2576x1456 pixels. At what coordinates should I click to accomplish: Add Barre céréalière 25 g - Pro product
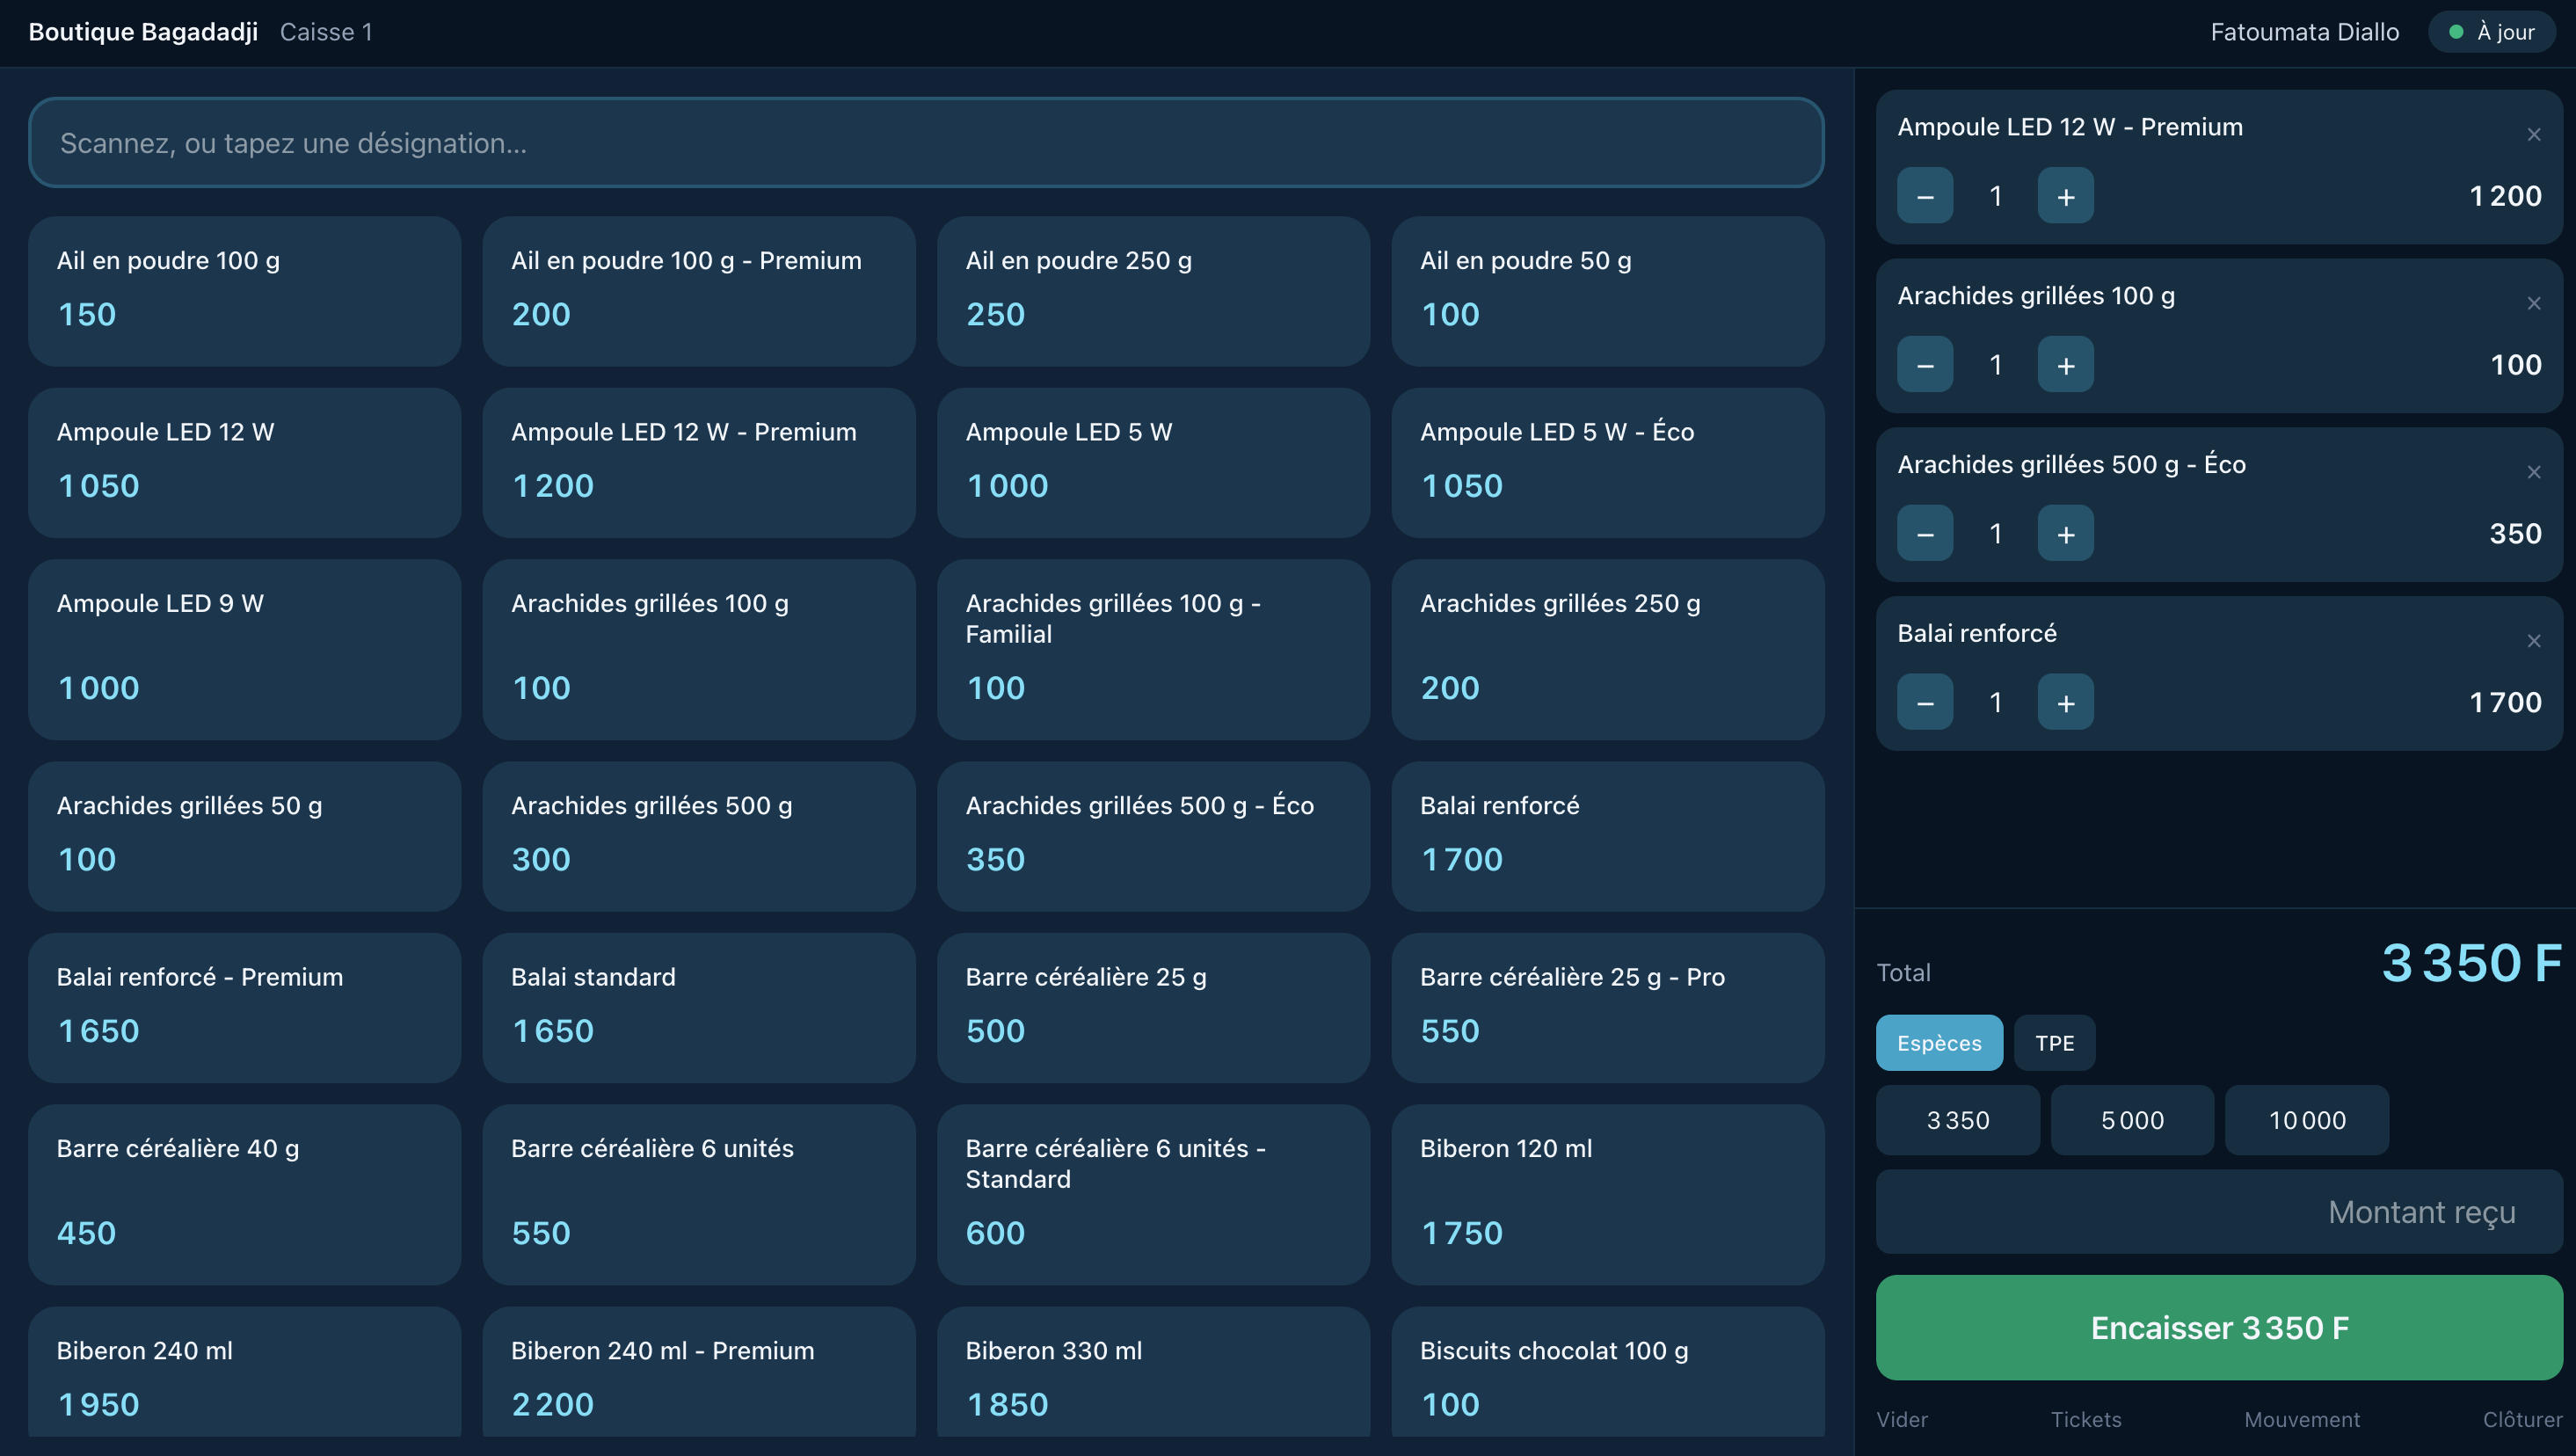pyautogui.click(x=1607, y=1008)
